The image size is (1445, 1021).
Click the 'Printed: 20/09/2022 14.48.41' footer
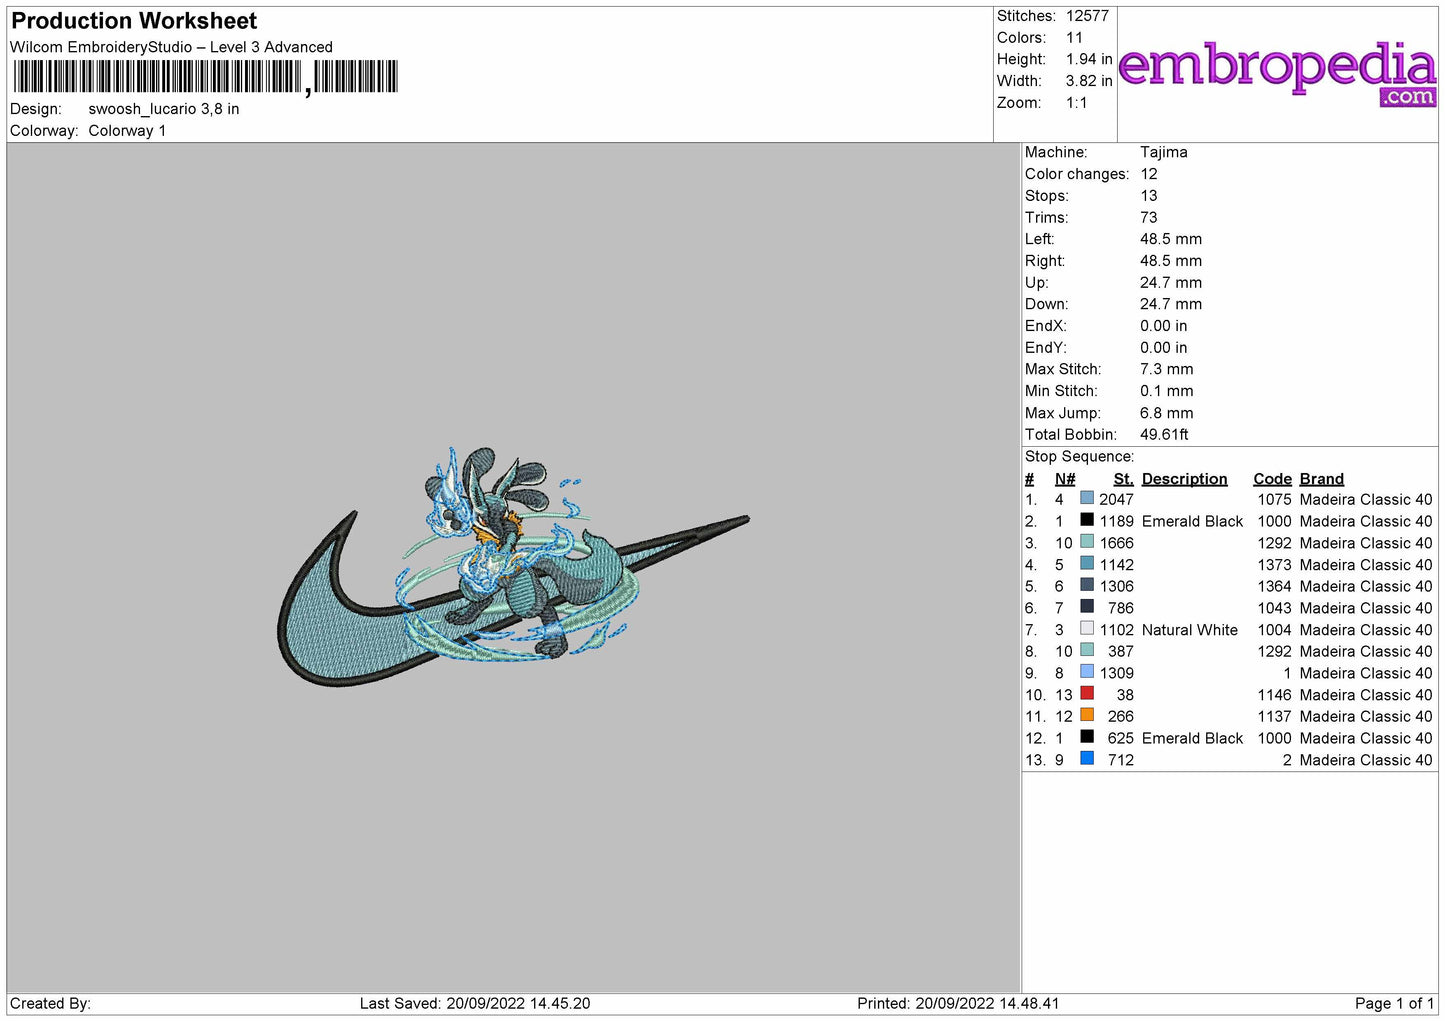click(958, 1004)
